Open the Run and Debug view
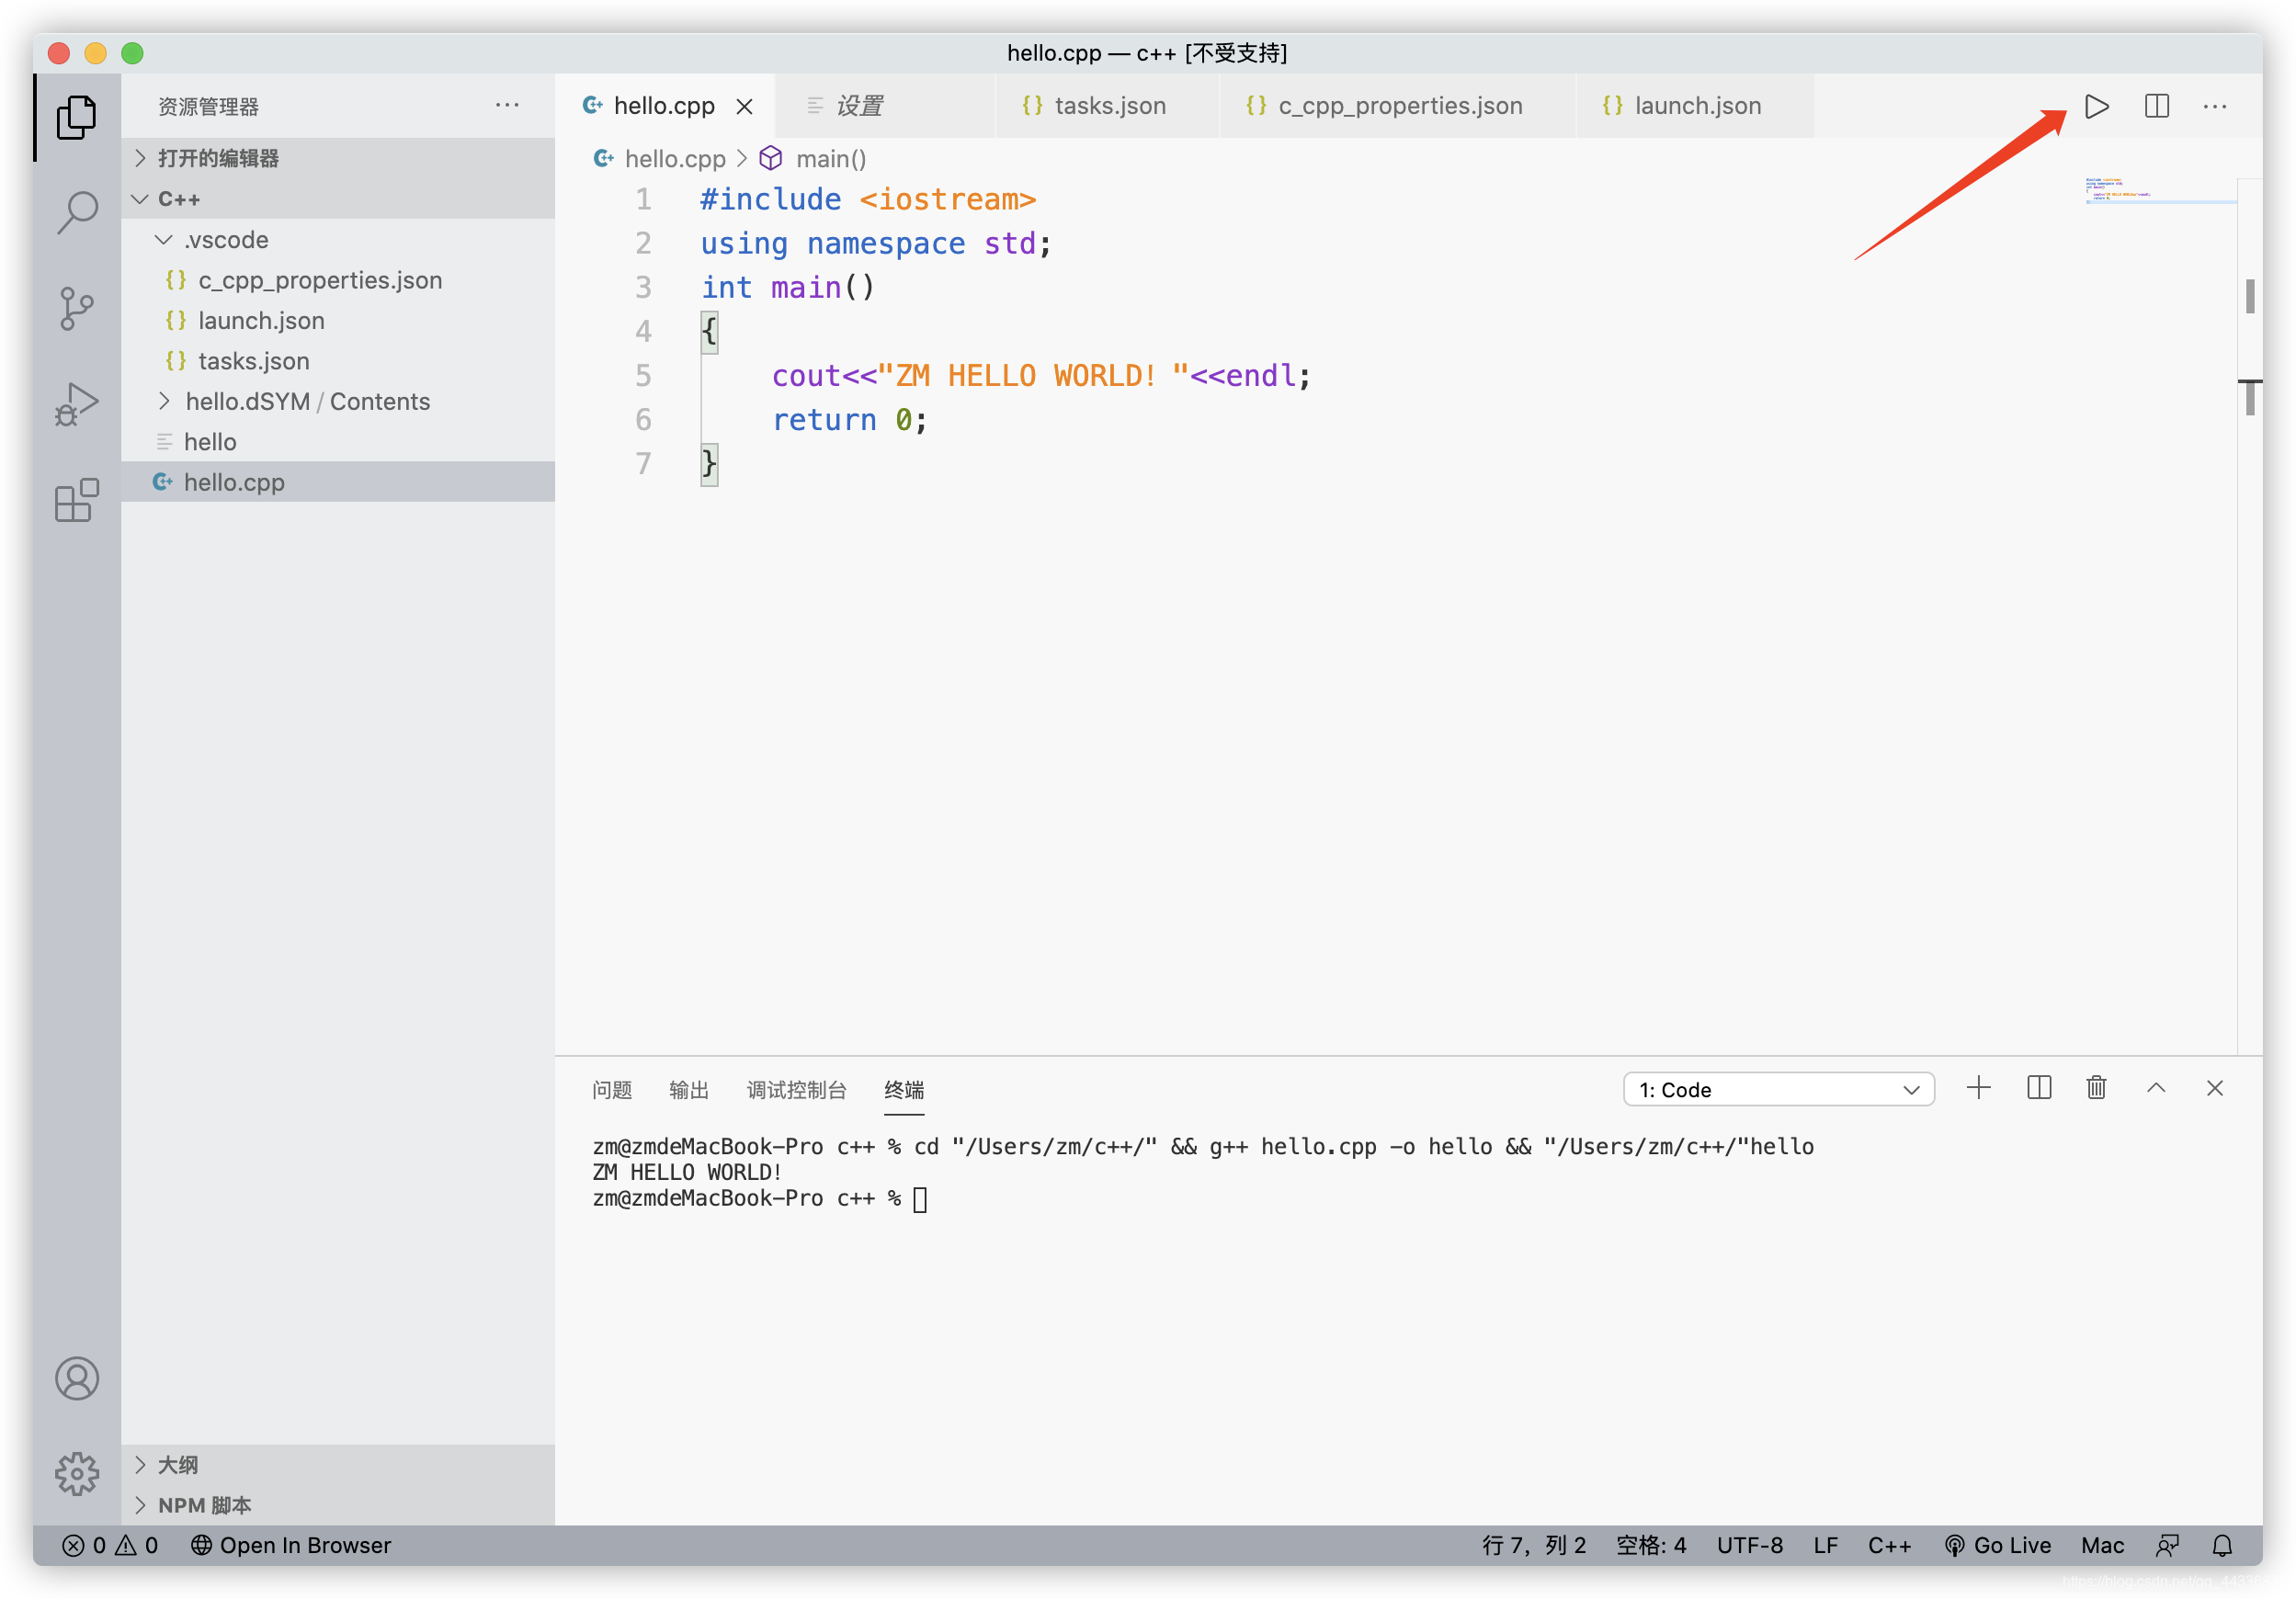Viewport: 2296px width, 1599px height. click(76, 405)
